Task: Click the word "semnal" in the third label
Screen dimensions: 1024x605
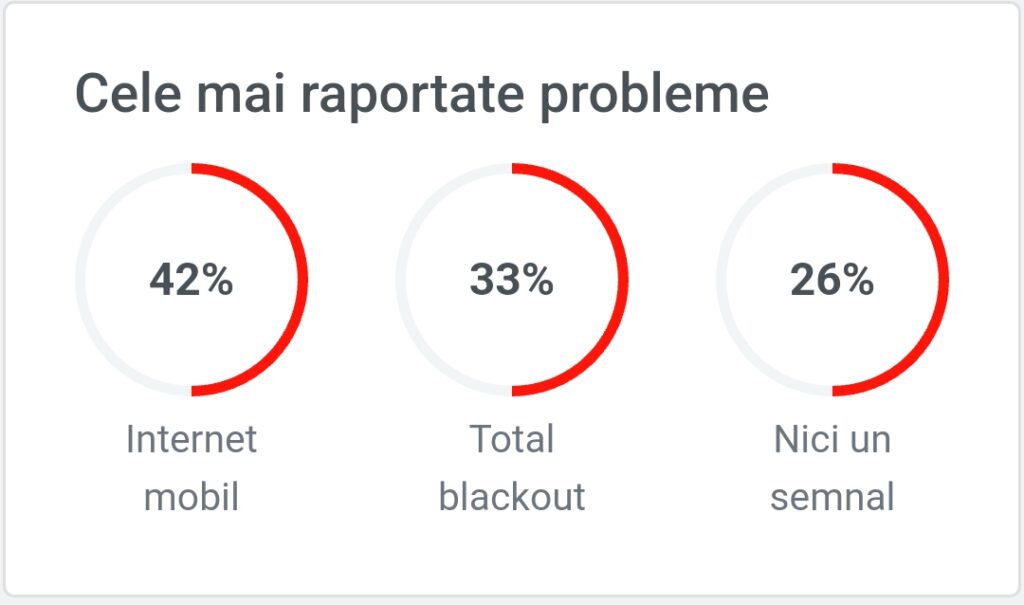Action: 833,498
